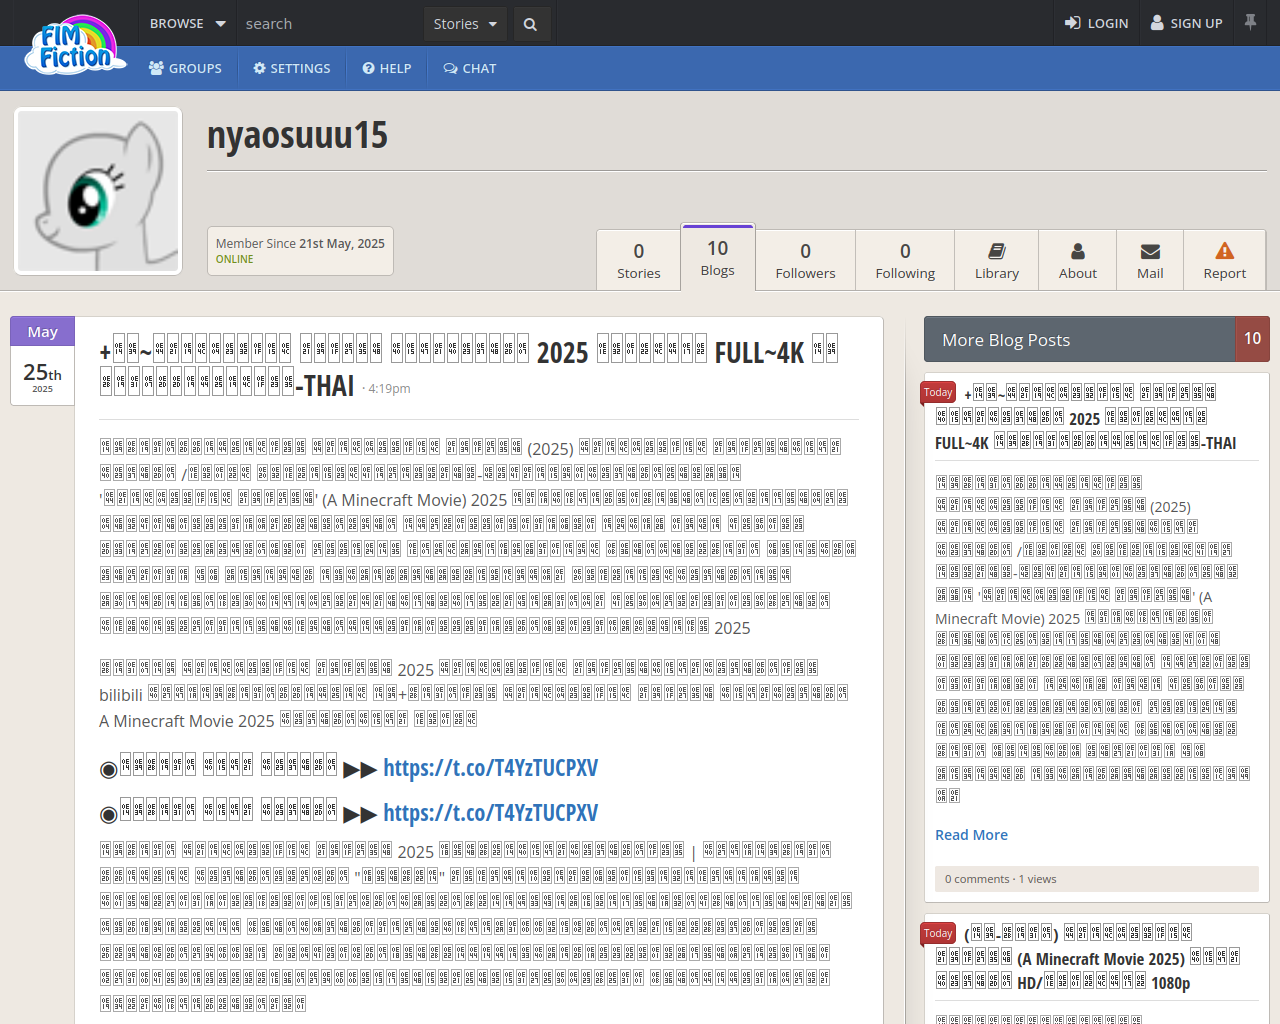The width and height of the screenshot is (1280, 1024).
Task: Toggle the pin header icon
Action: pyautogui.click(x=1250, y=22)
